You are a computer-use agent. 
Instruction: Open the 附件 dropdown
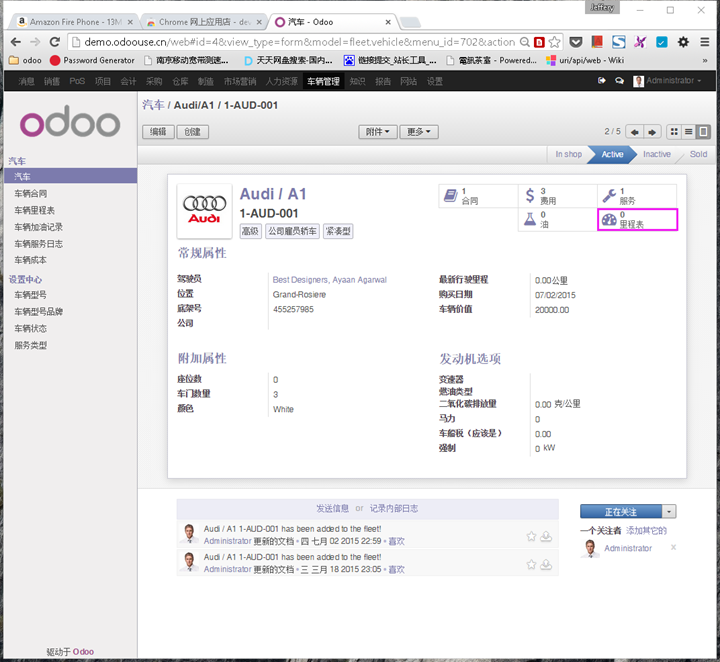[x=377, y=132]
